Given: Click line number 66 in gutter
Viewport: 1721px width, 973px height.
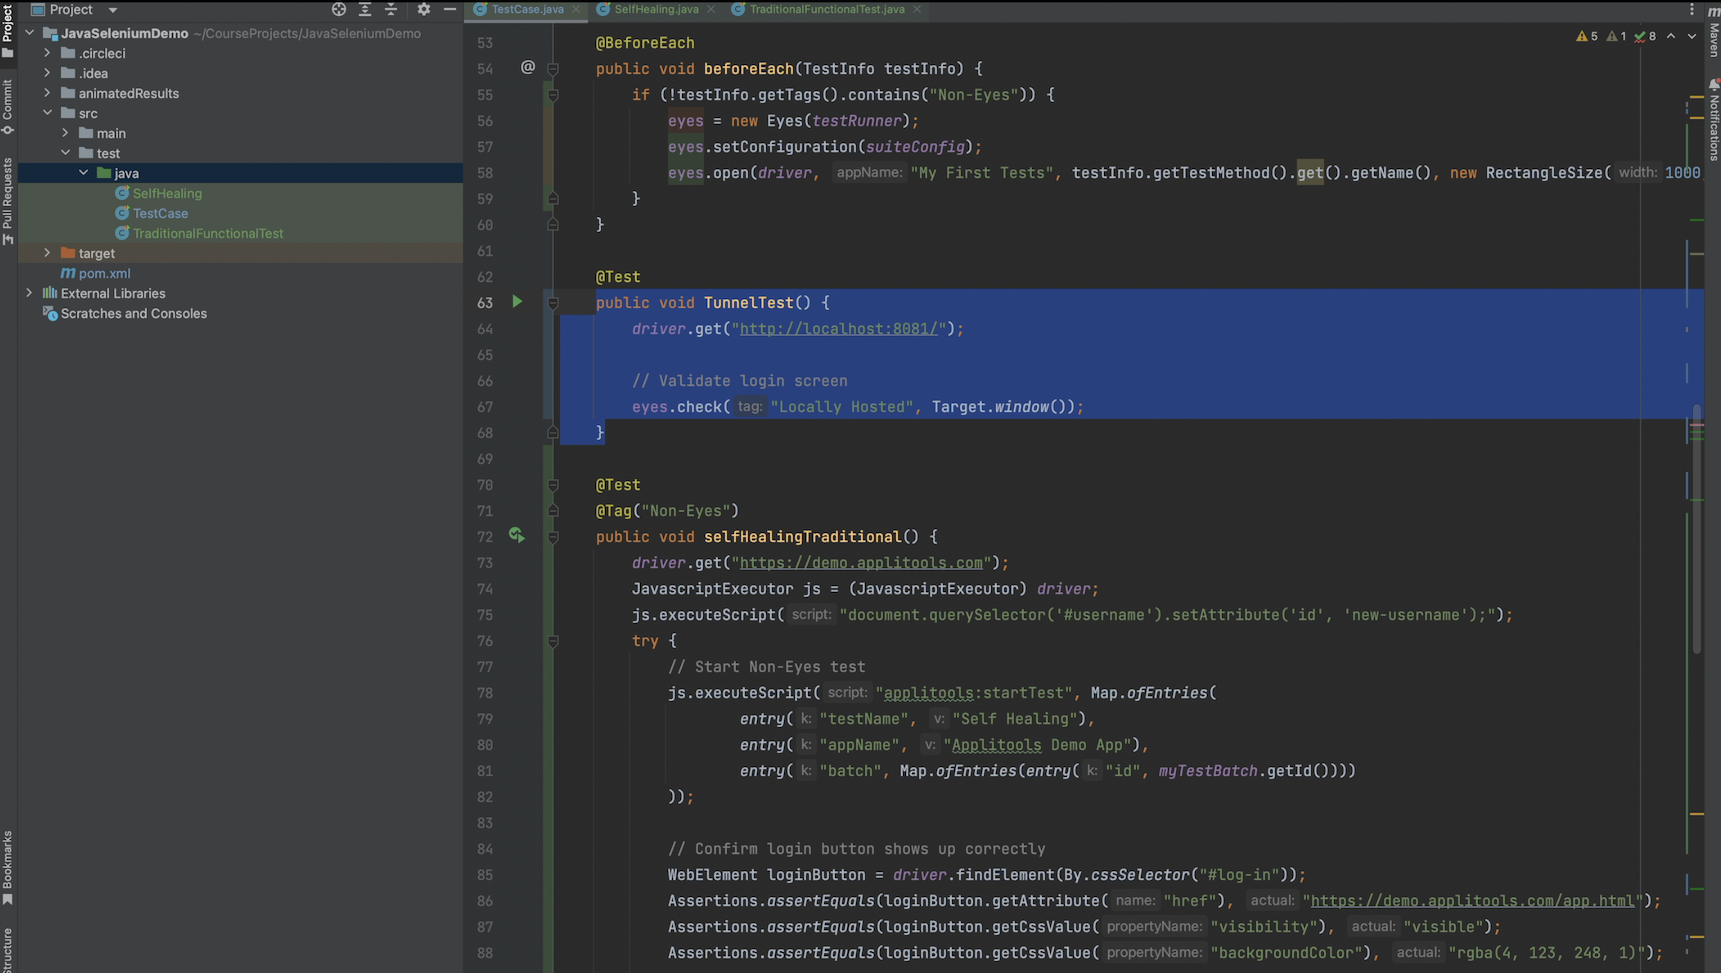Looking at the screenshot, I should 485,381.
